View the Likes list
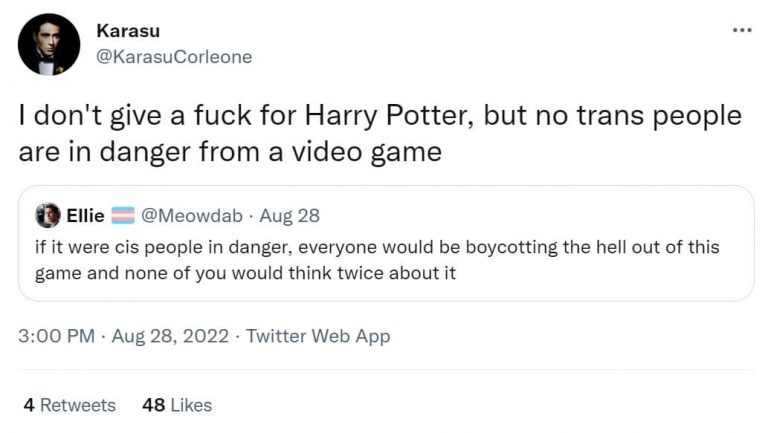Viewport: 768px width, 433px height. pos(191,405)
